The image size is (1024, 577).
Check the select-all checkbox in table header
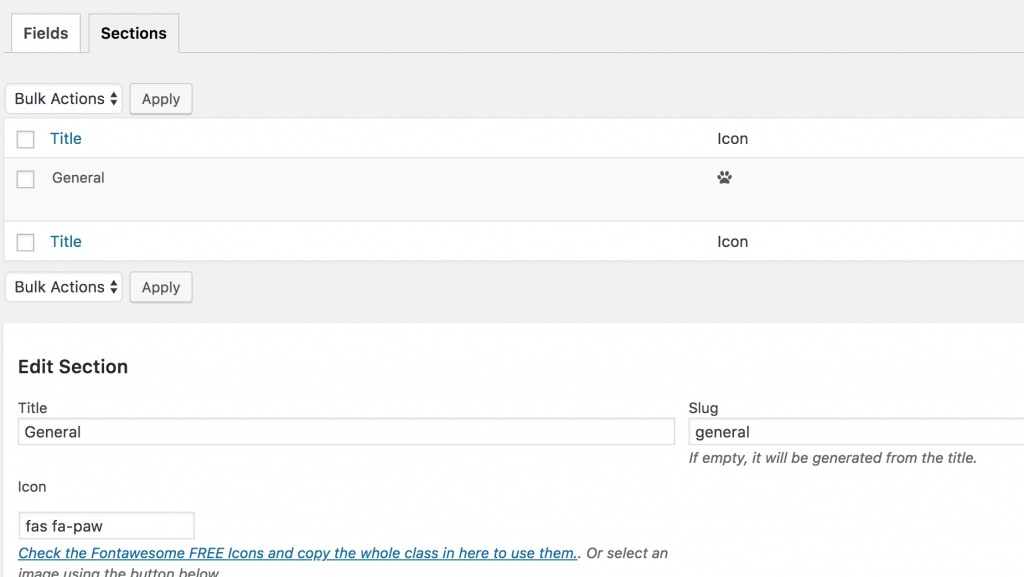coord(25,140)
